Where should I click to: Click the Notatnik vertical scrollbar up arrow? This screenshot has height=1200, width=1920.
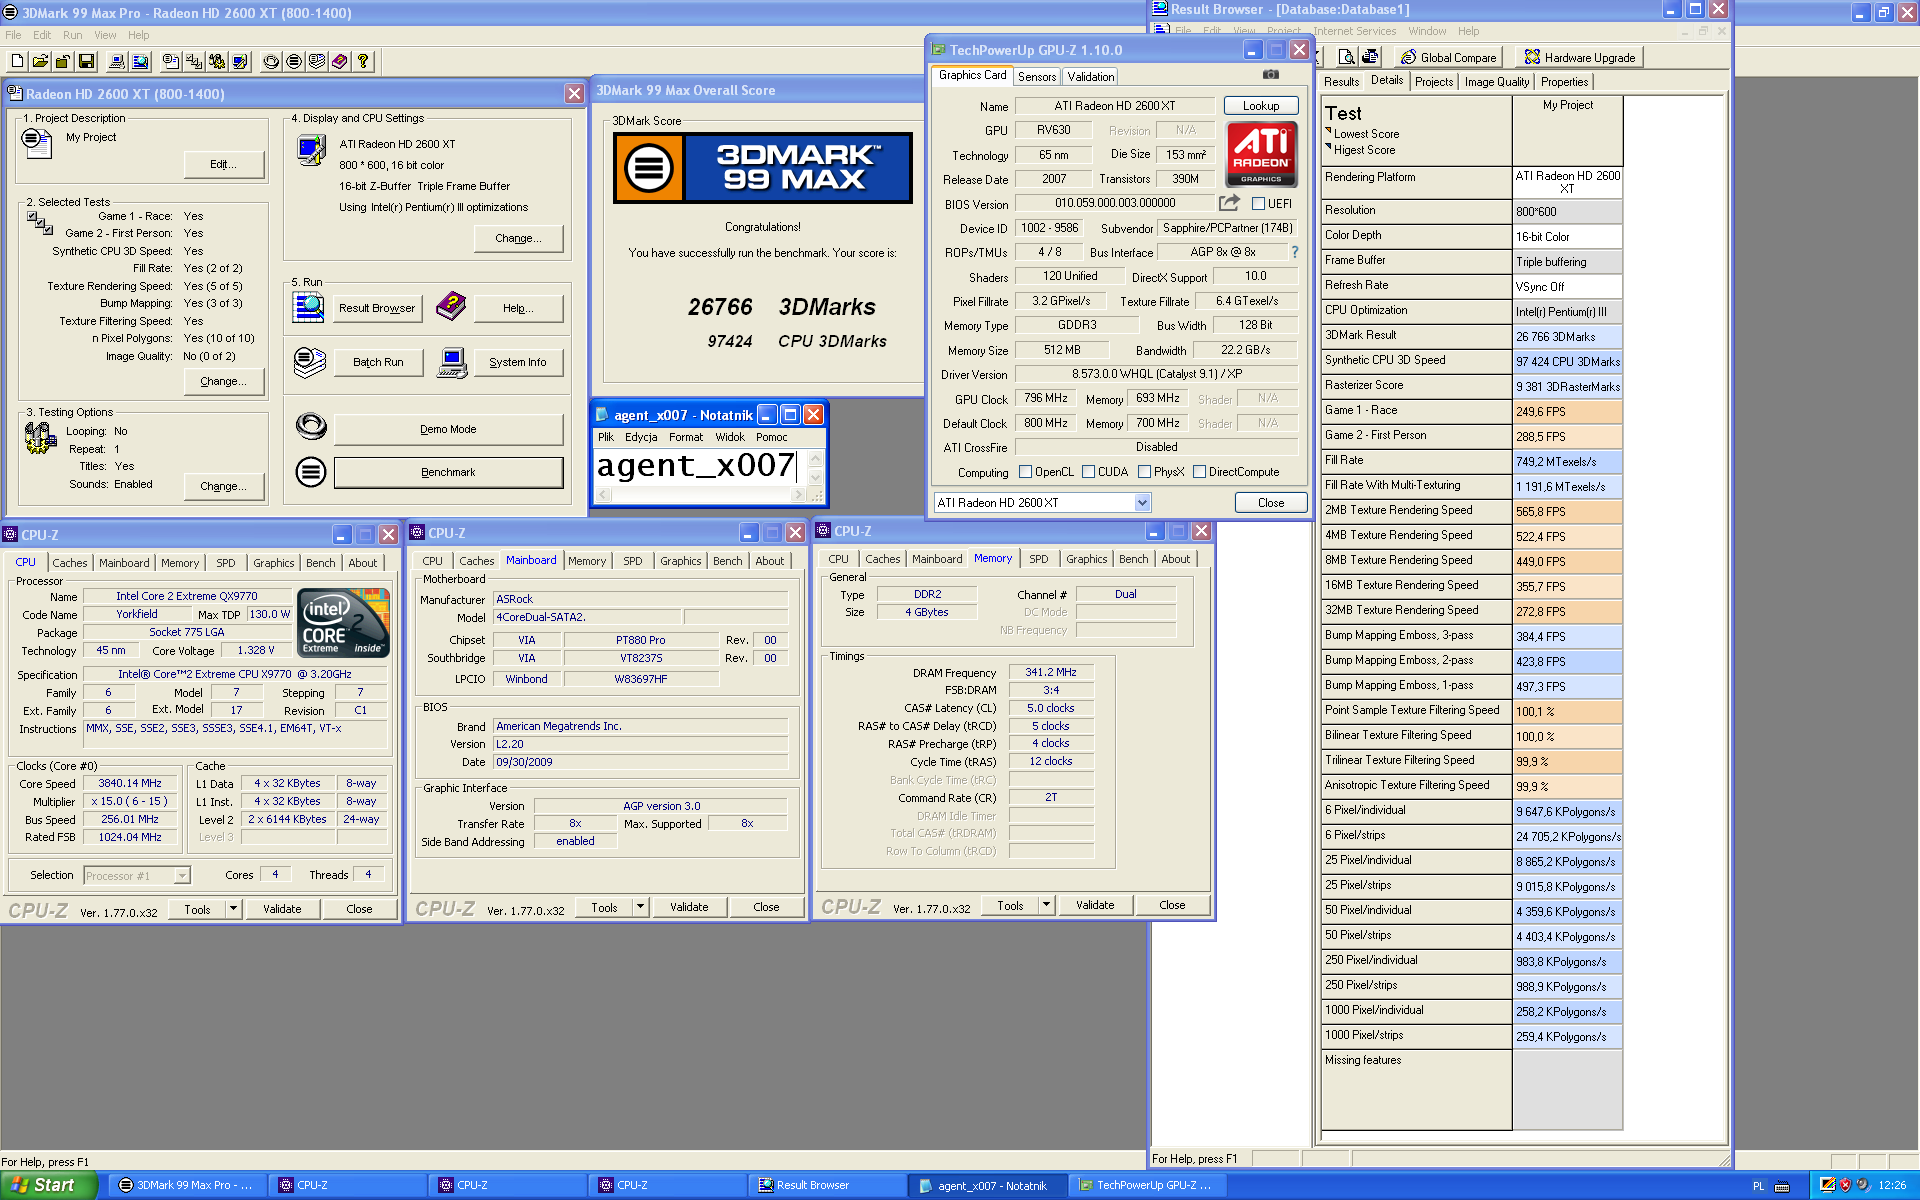[815, 459]
